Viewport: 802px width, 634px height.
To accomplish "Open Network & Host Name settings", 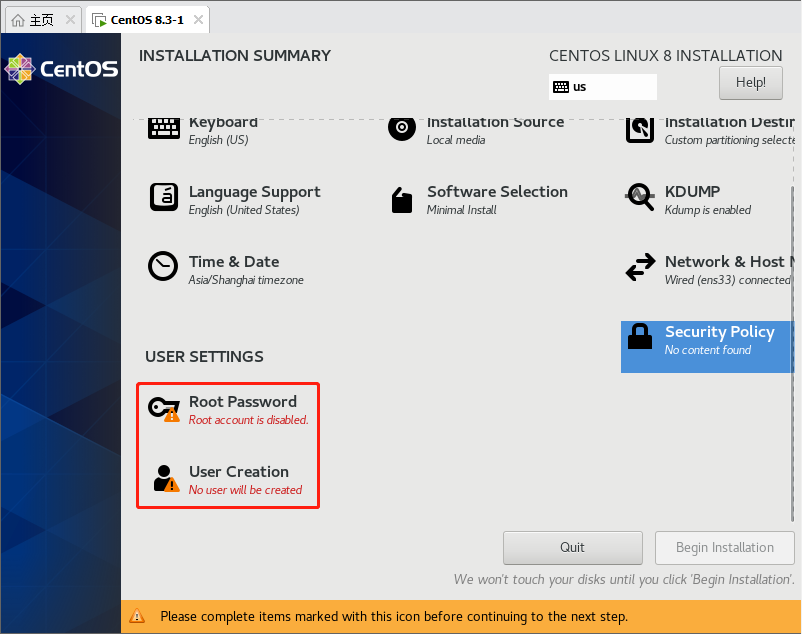I will tap(710, 270).
